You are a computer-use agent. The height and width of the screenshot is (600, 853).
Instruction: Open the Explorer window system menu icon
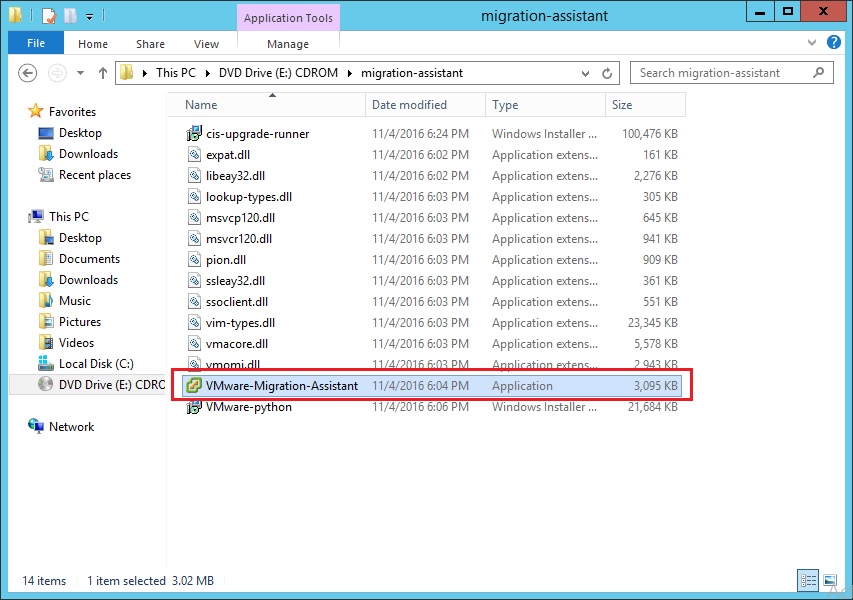15,15
